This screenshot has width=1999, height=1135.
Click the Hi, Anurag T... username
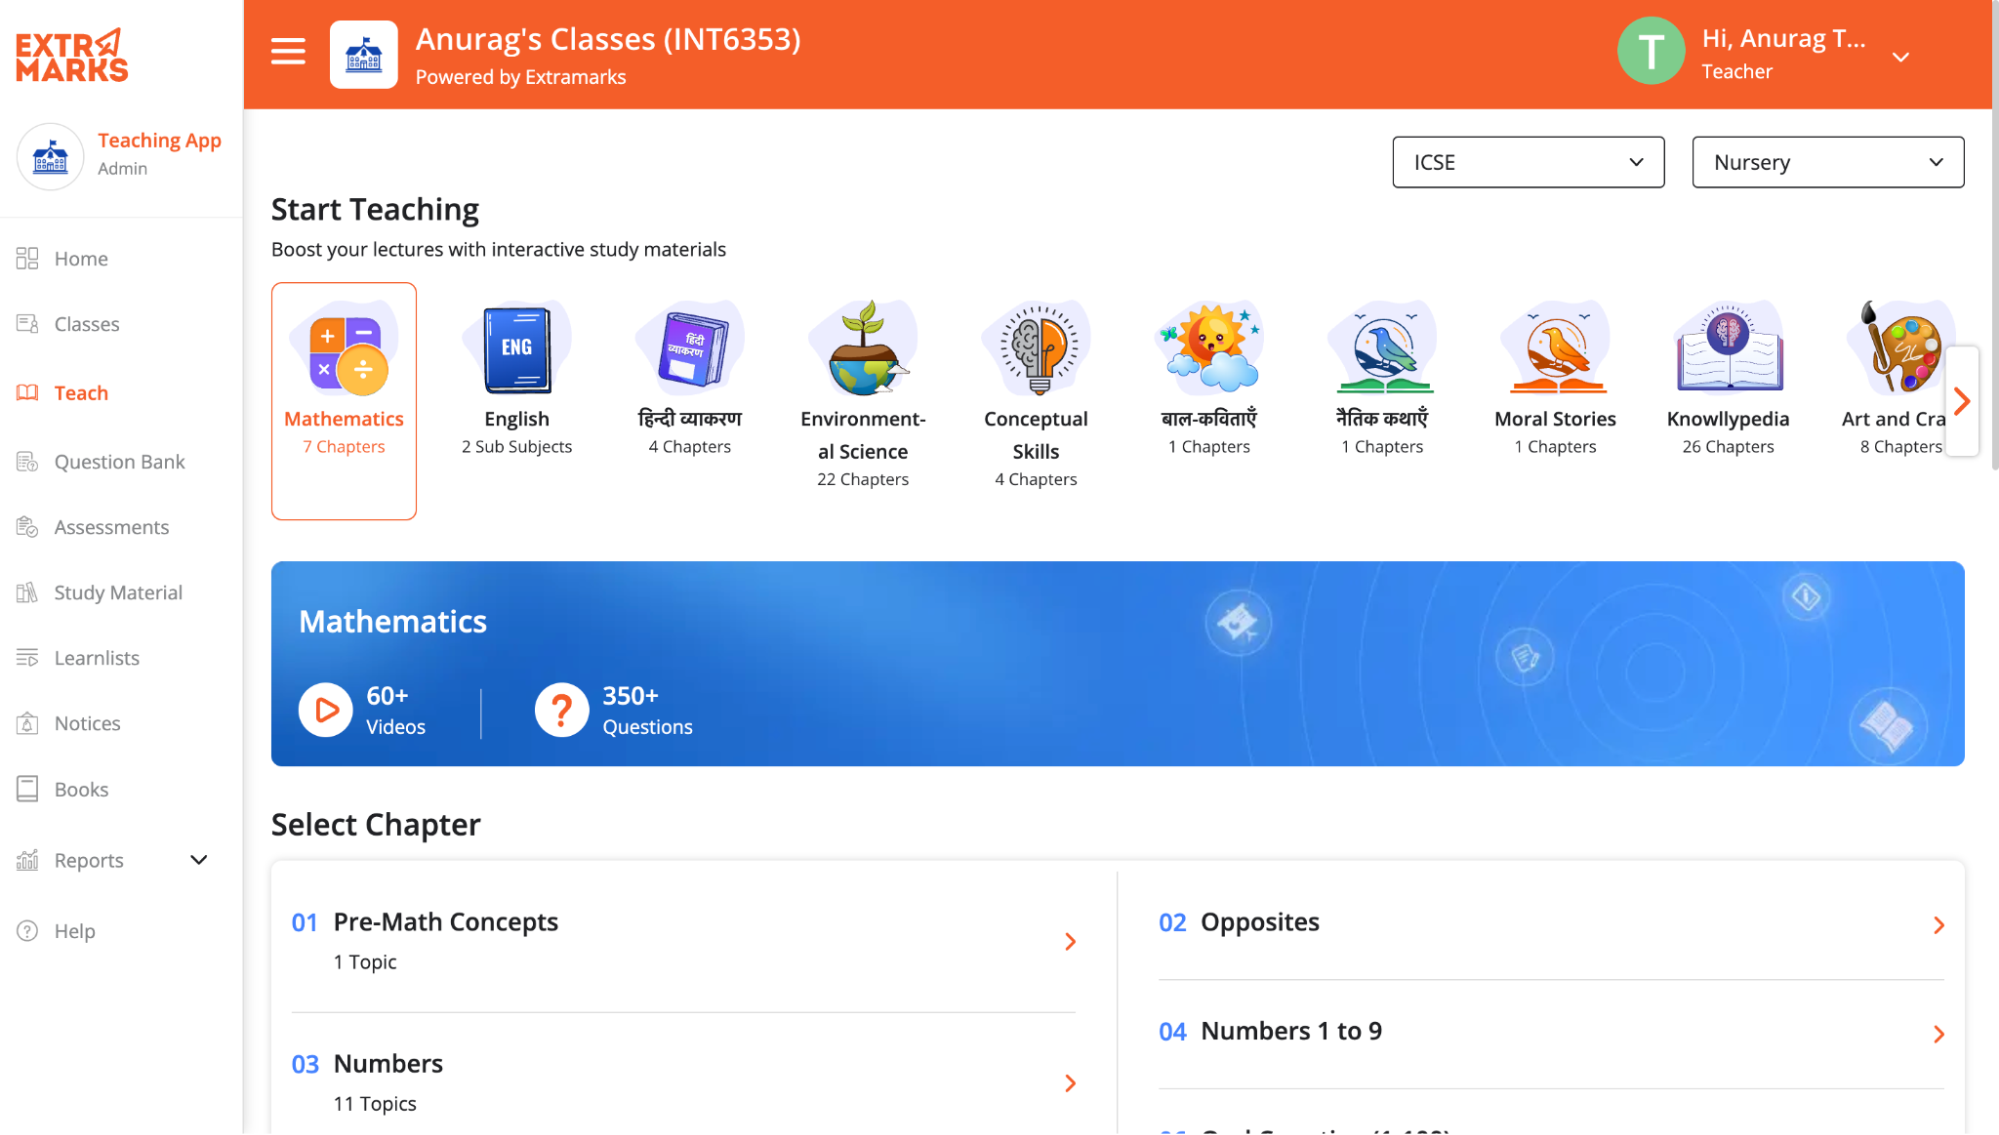(1783, 39)
